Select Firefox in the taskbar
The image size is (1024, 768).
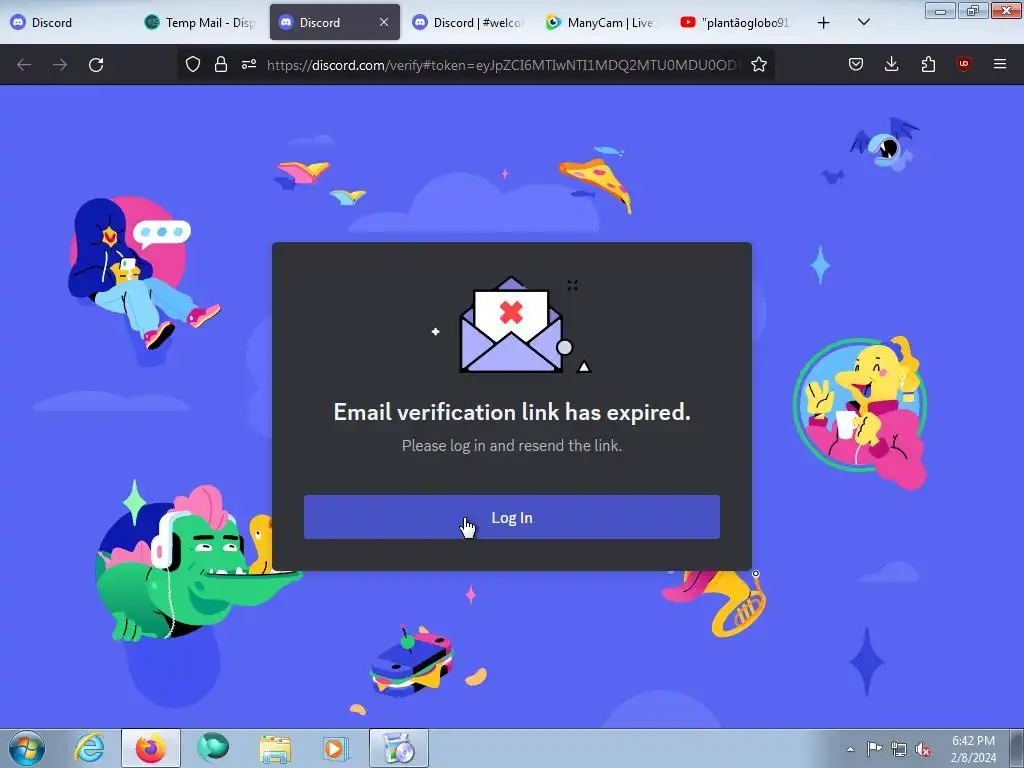click(151, 748)
